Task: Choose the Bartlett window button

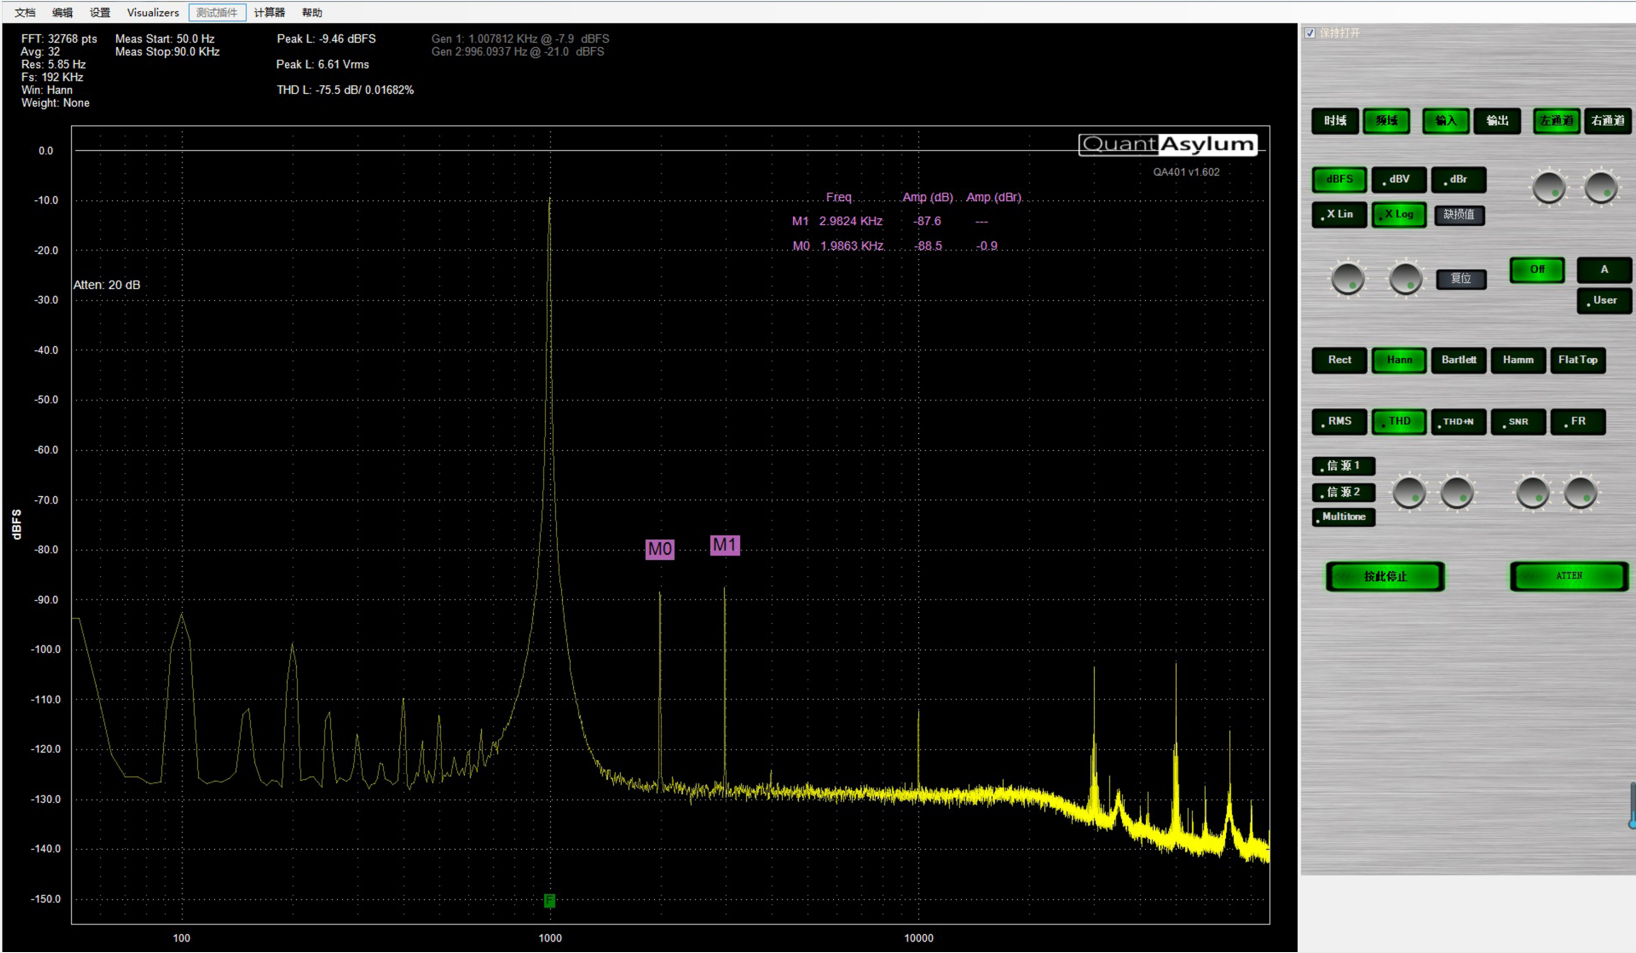Action: pyautogui.click(x=1458, y=360)
